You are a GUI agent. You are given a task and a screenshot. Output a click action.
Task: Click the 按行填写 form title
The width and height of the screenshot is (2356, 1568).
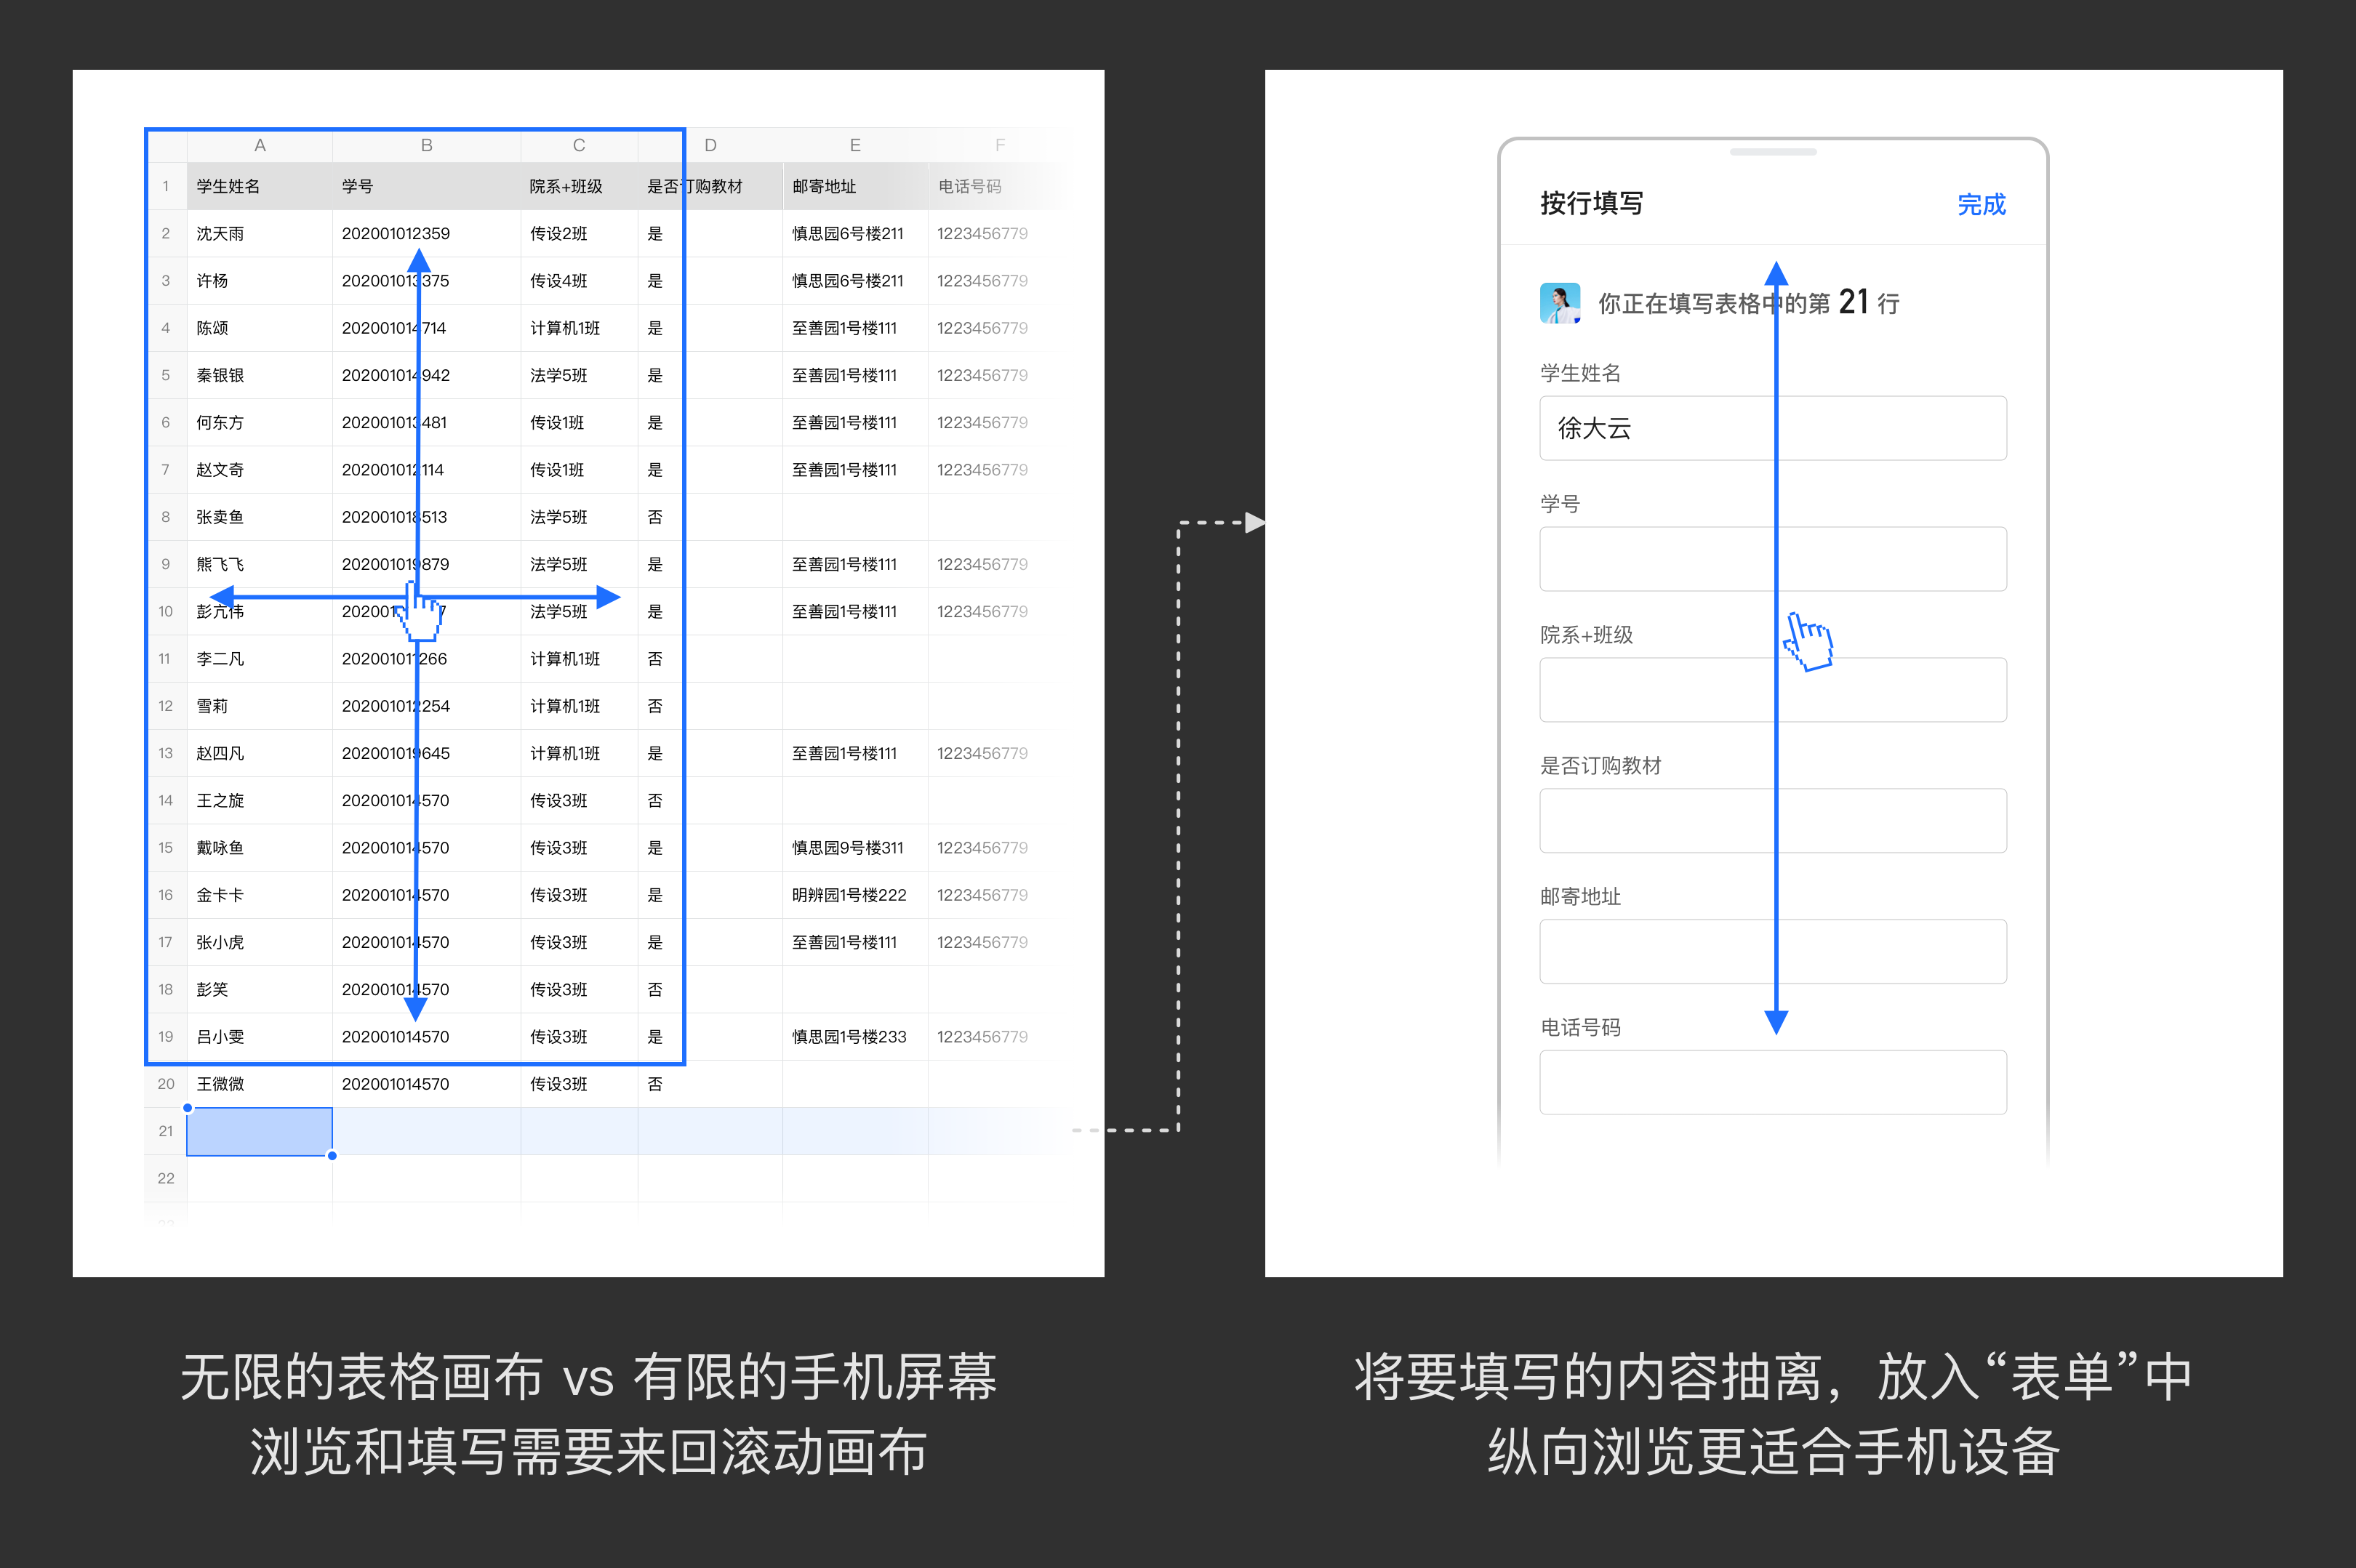pos(1591,204)
